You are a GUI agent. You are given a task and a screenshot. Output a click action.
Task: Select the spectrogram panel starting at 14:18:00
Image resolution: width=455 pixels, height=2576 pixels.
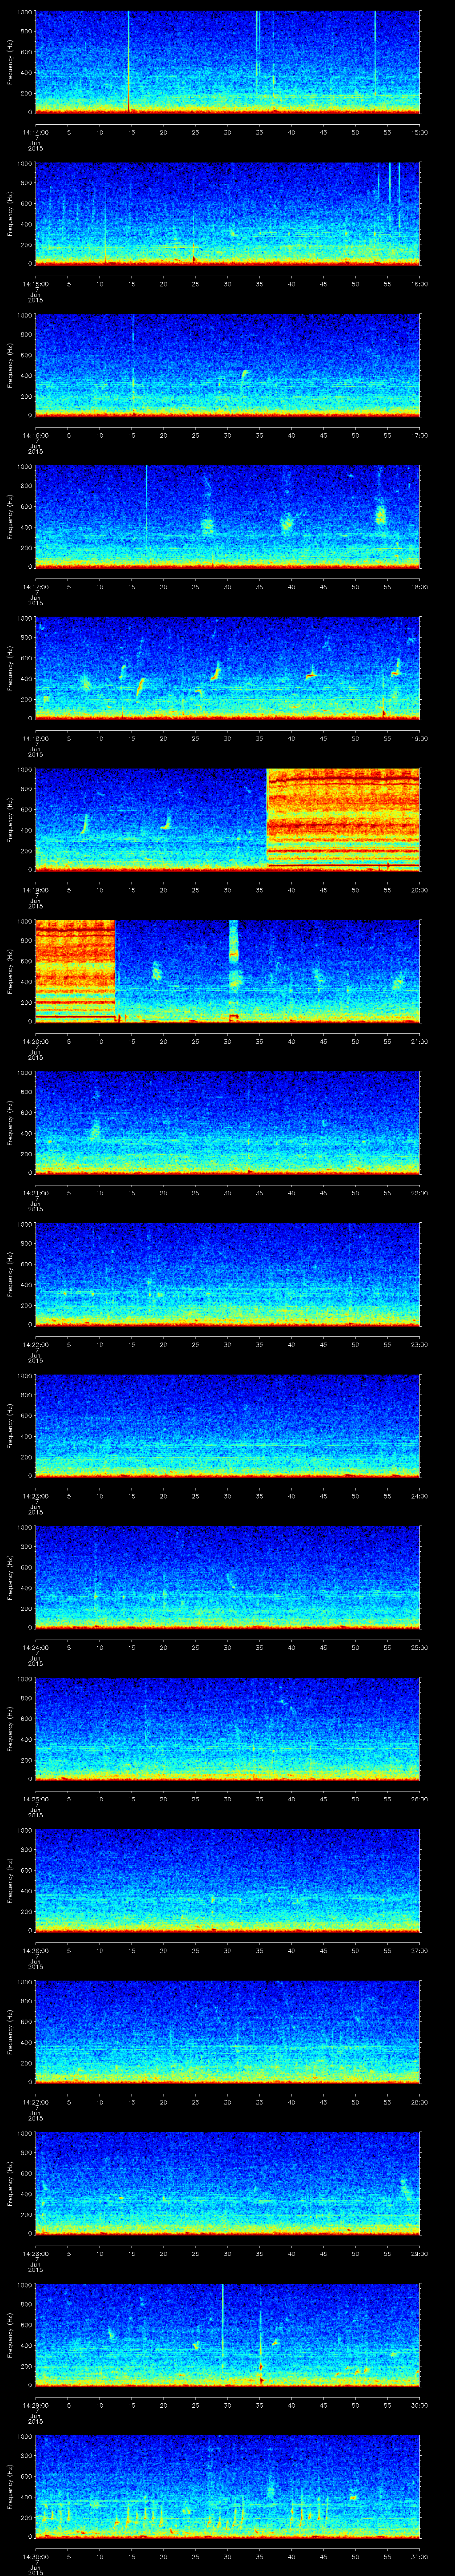228,668
